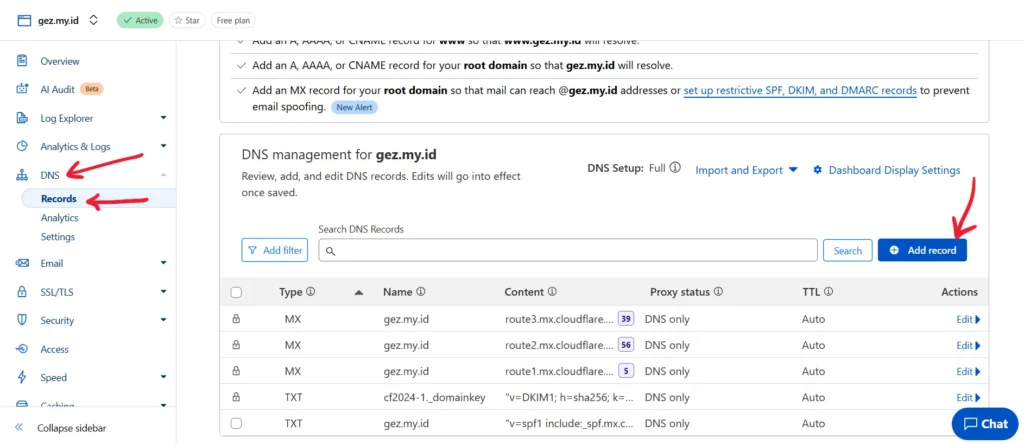Click the gear icon beside Dashboard Display Settings
Image resolution: width=1024 pixels, height=444 pixels.
(817, 170)
